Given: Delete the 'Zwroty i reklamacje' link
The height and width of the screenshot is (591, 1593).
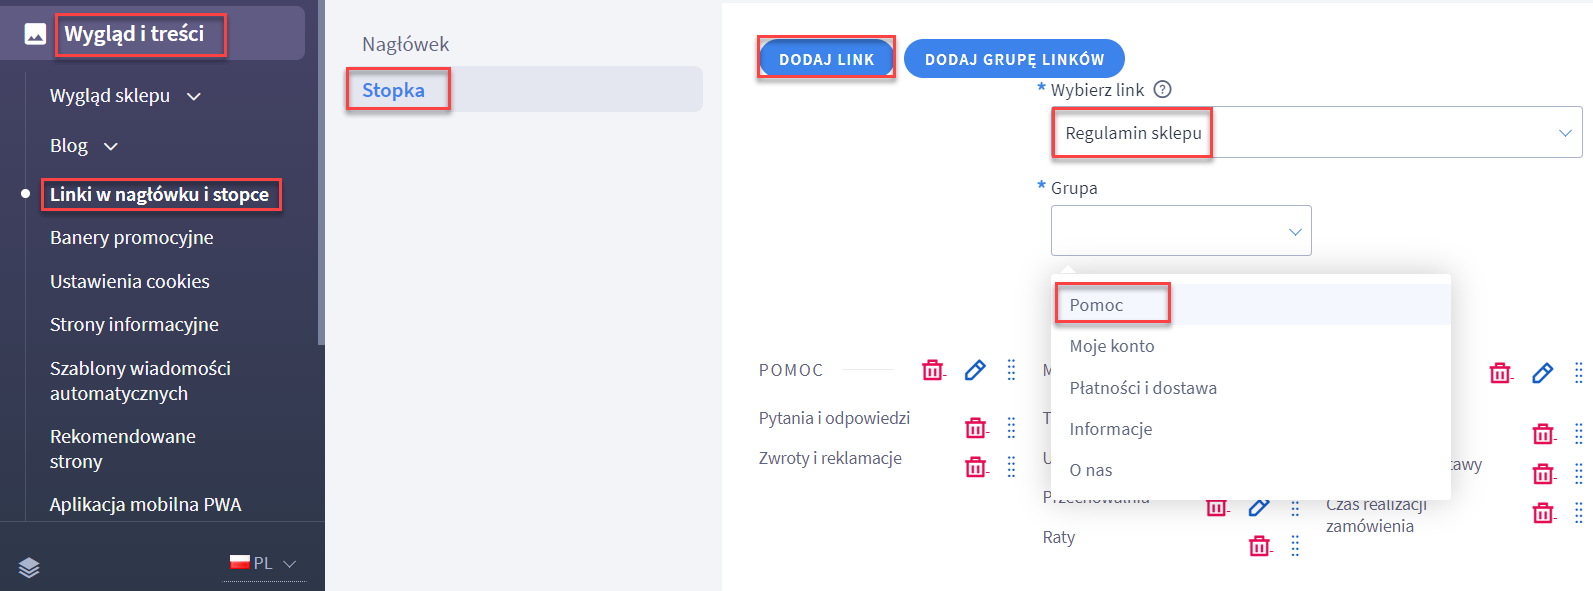Looking at the screenshot, I should [x=976, y=467].
